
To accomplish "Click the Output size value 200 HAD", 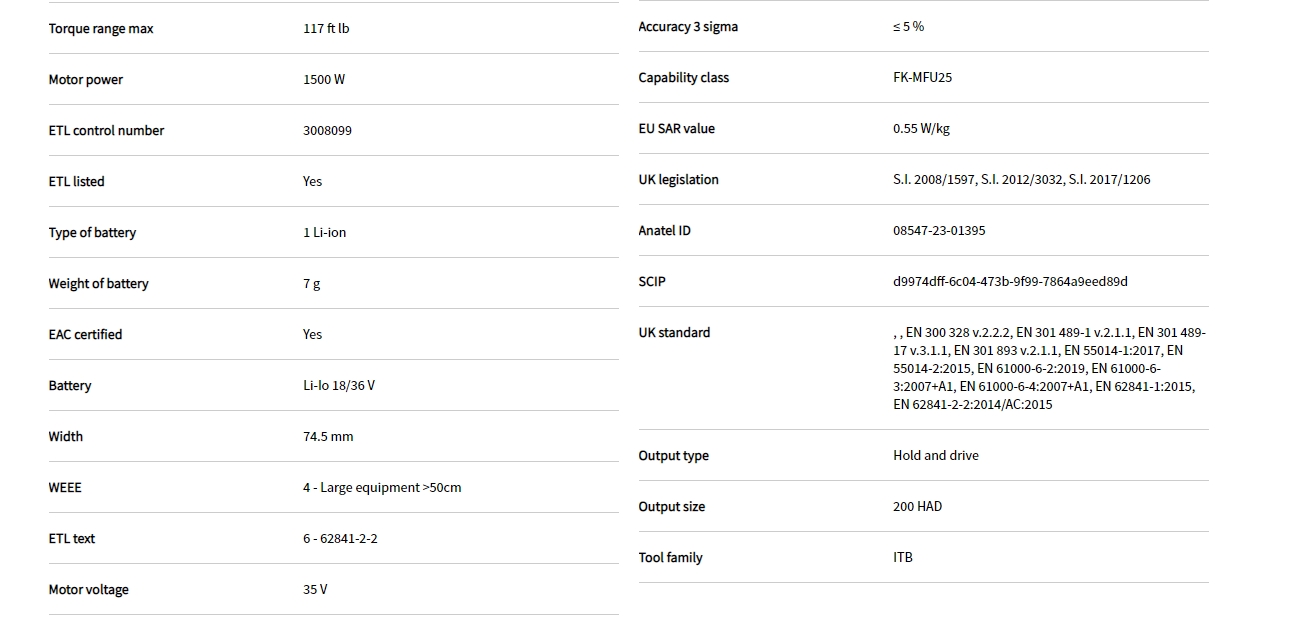I will 917,507.
